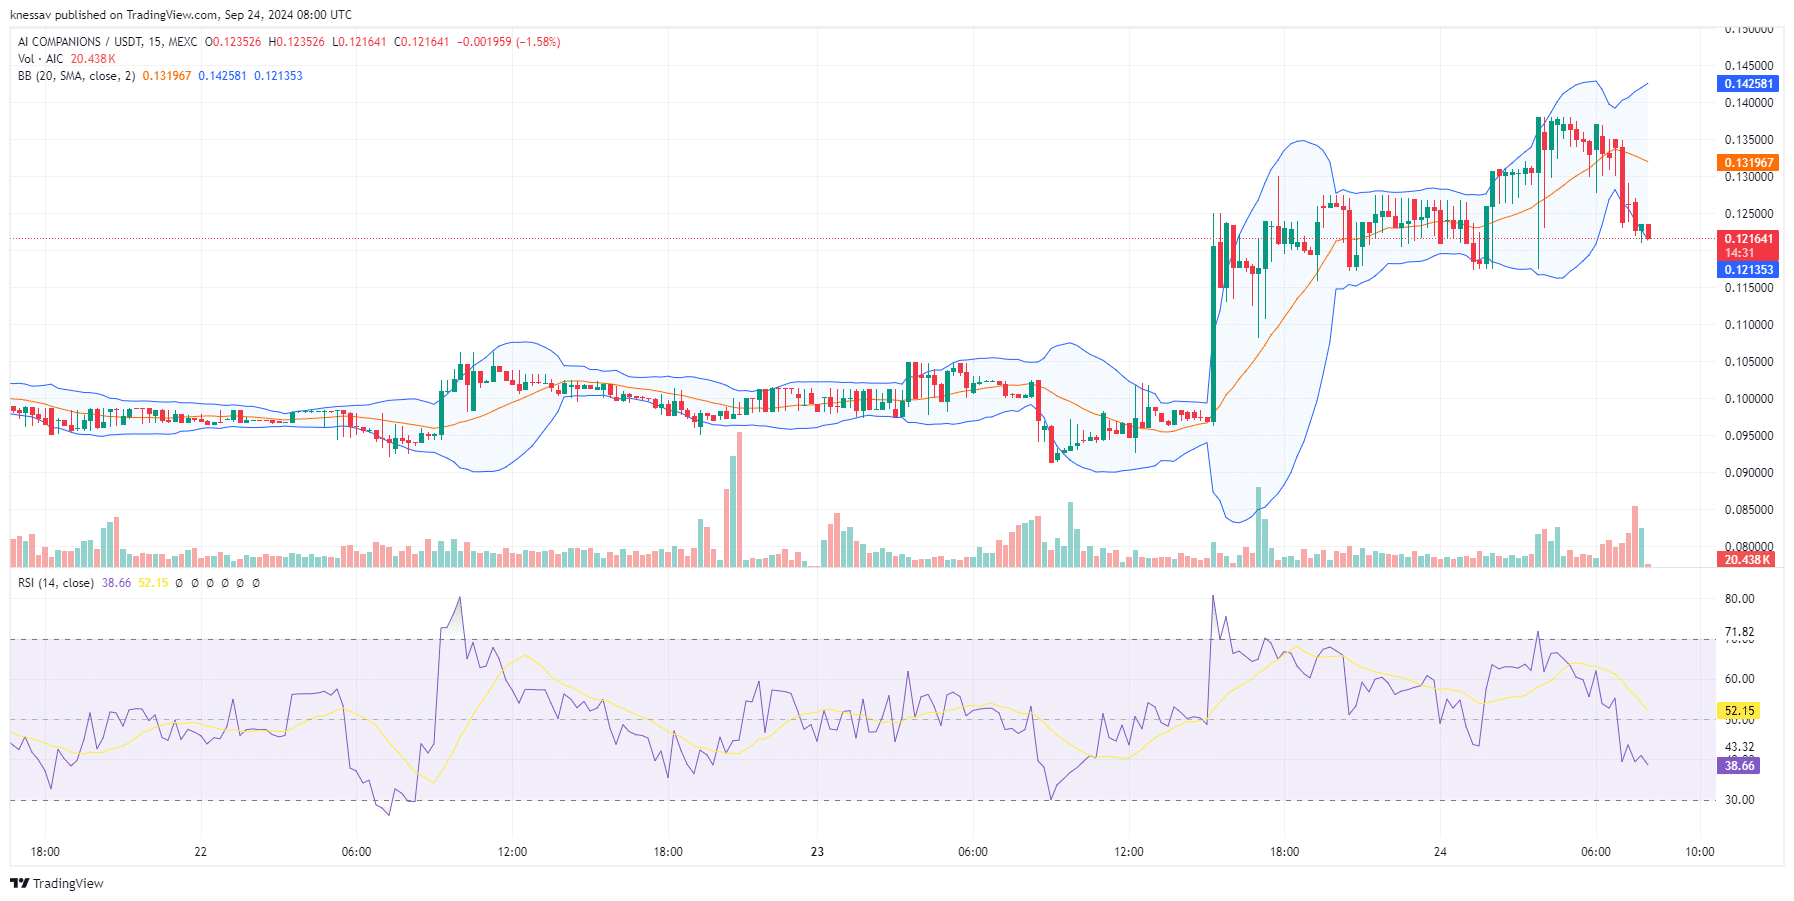Click the 0.145000 price axis label

click(1749, 66)
